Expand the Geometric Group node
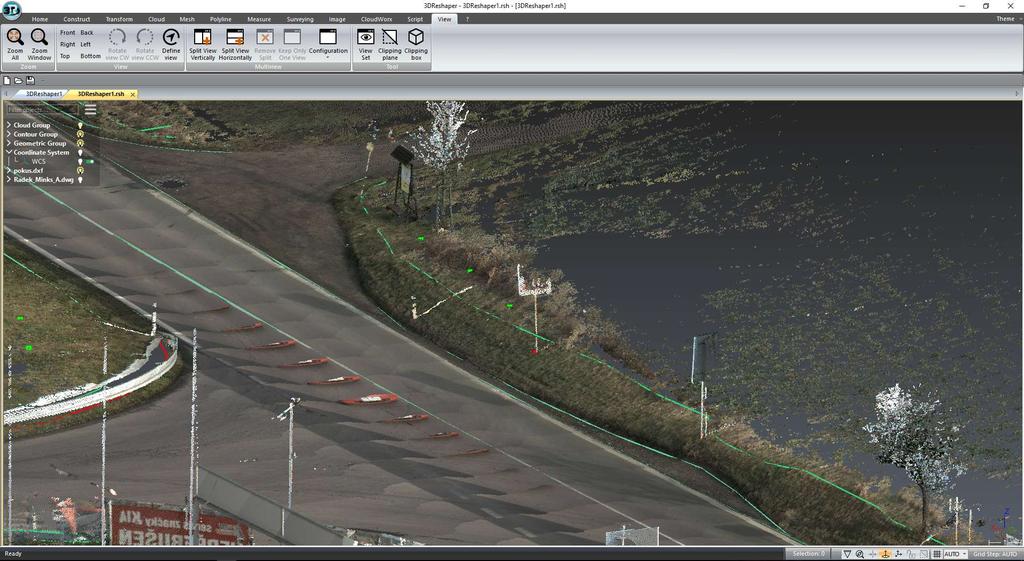 8,143
